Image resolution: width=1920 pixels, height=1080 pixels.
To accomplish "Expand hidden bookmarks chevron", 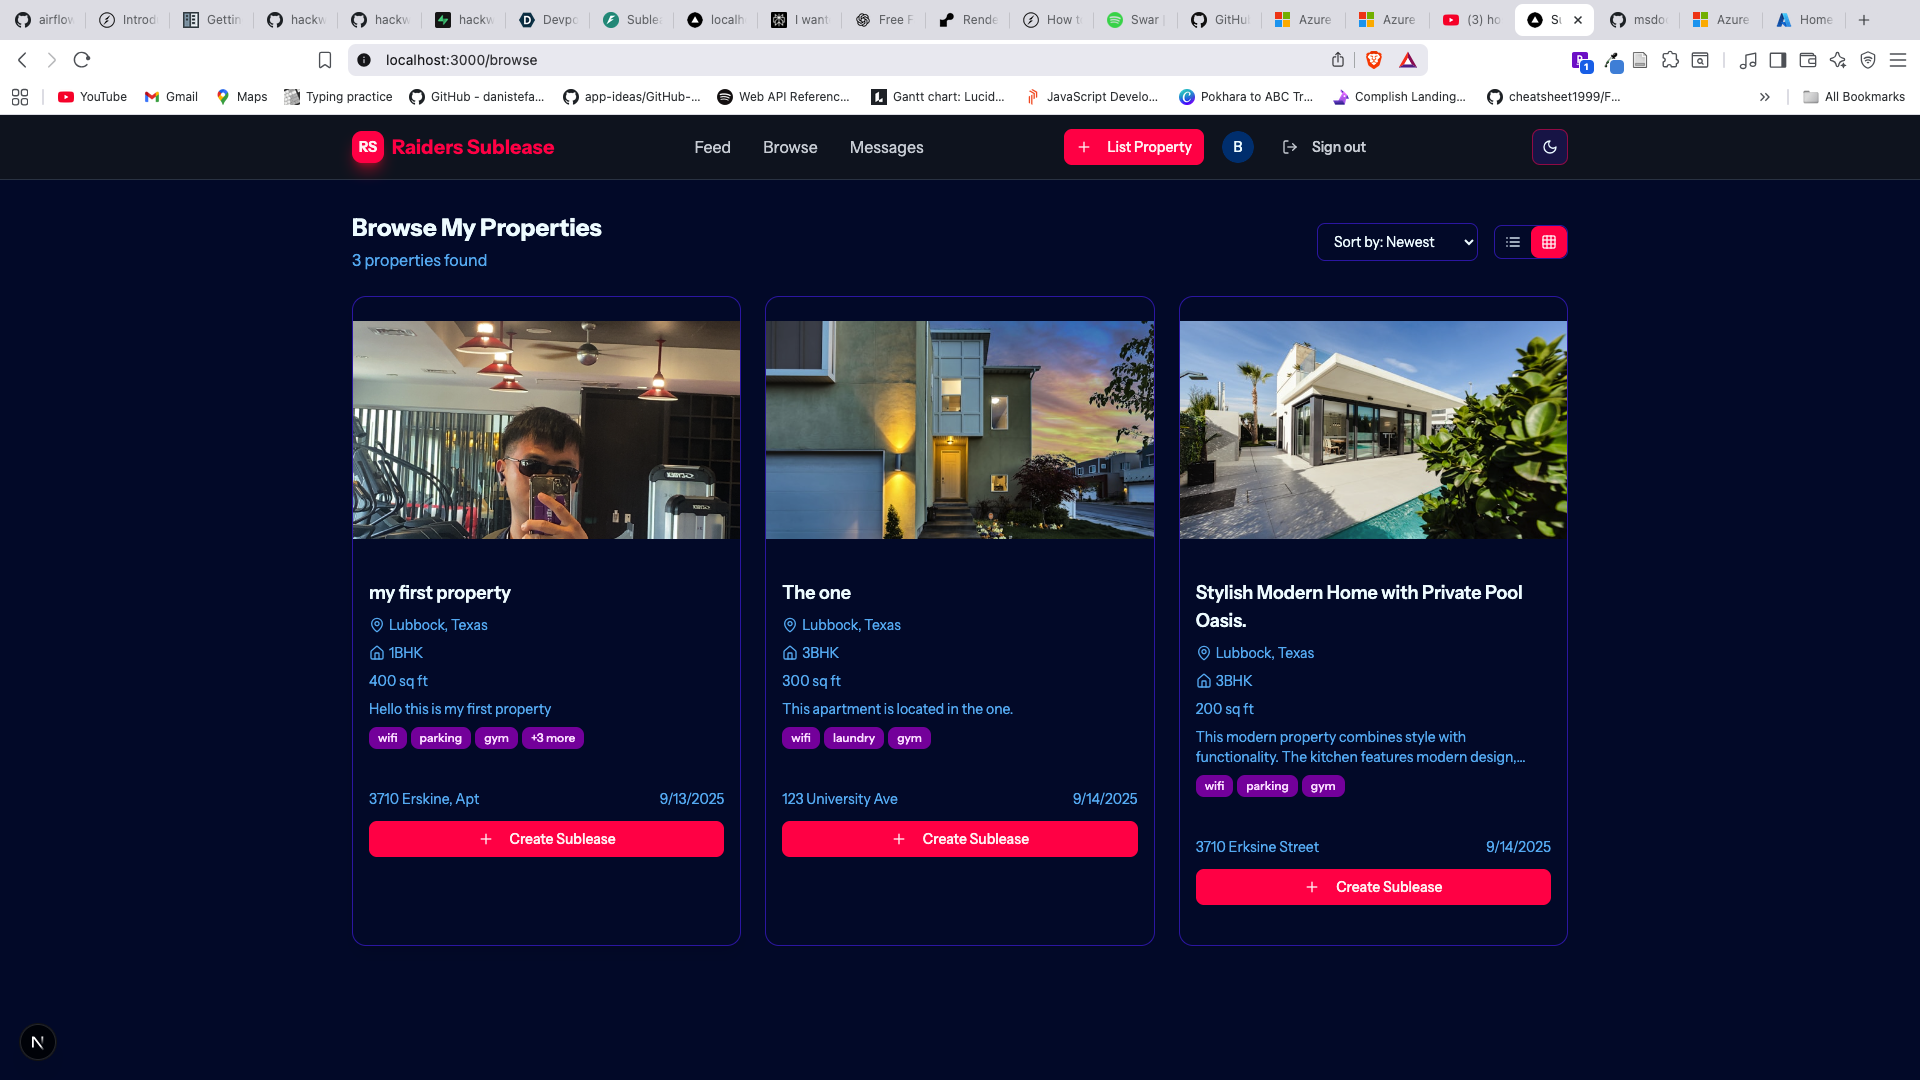I will tap(1765, 97).
